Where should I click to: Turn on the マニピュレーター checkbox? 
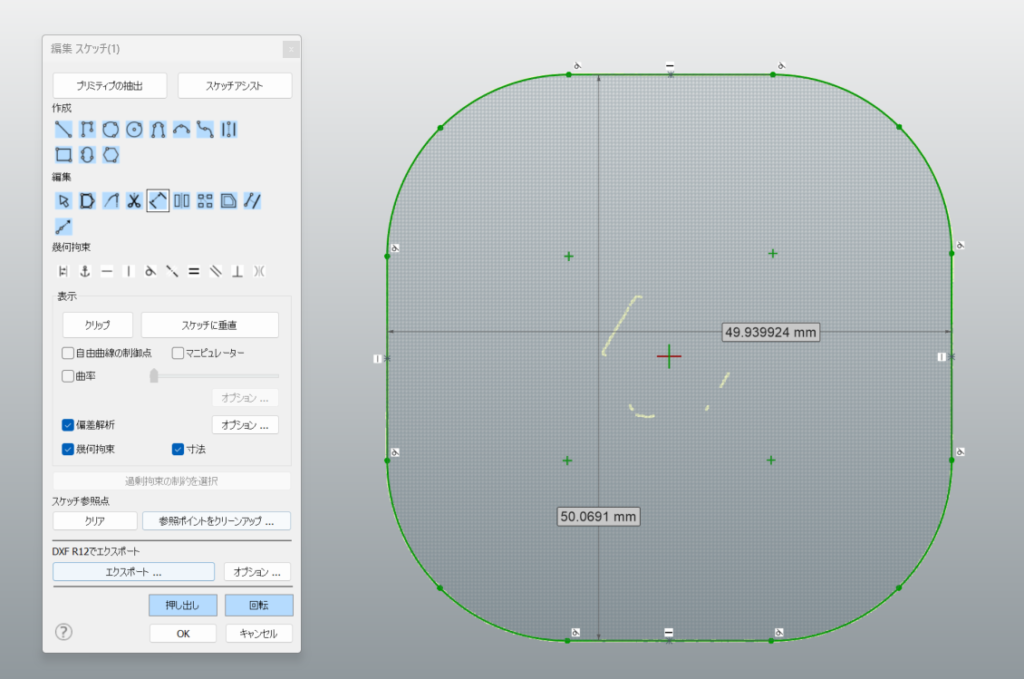point(178,353)
